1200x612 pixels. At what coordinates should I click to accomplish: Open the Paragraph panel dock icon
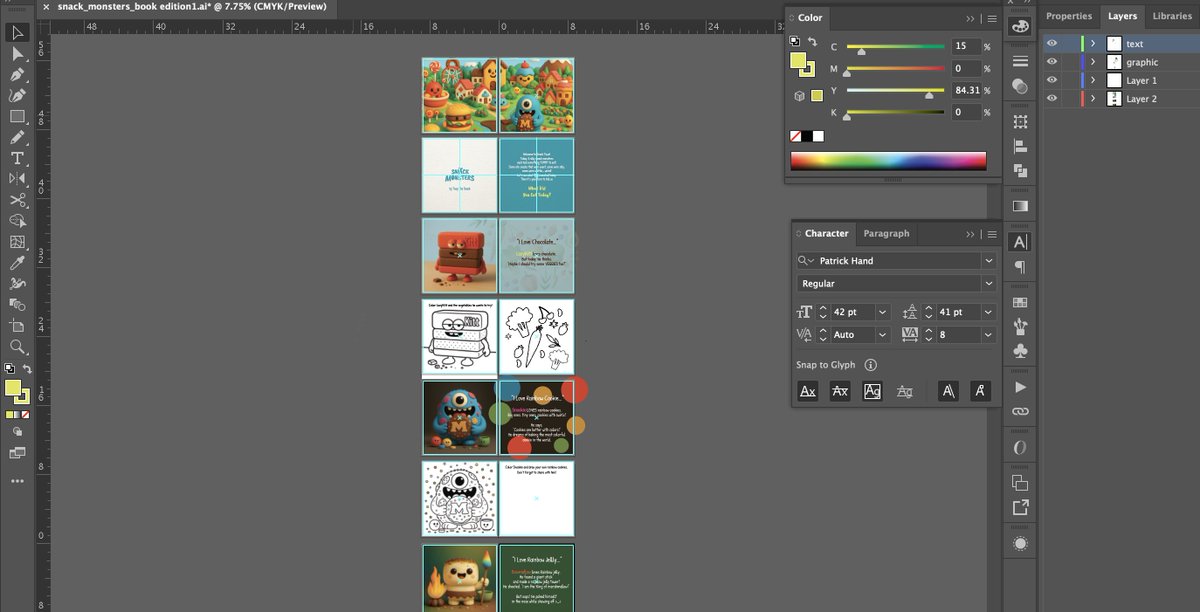coord(1020,267)
